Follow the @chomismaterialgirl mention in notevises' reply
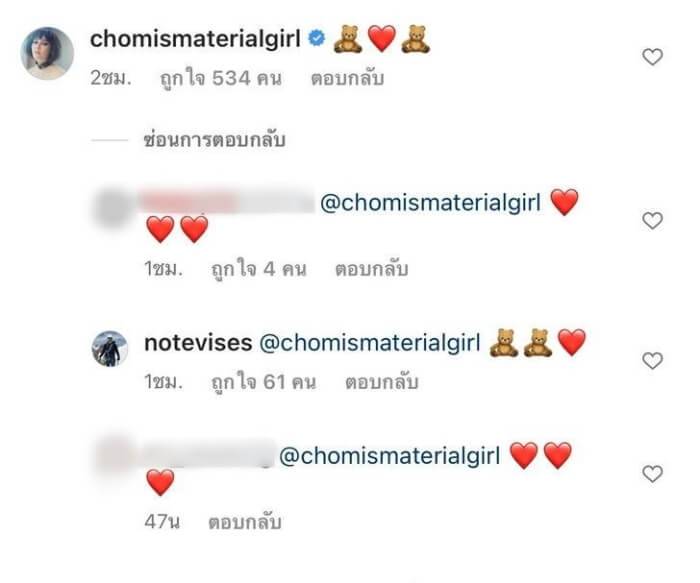 click(370, 344)
